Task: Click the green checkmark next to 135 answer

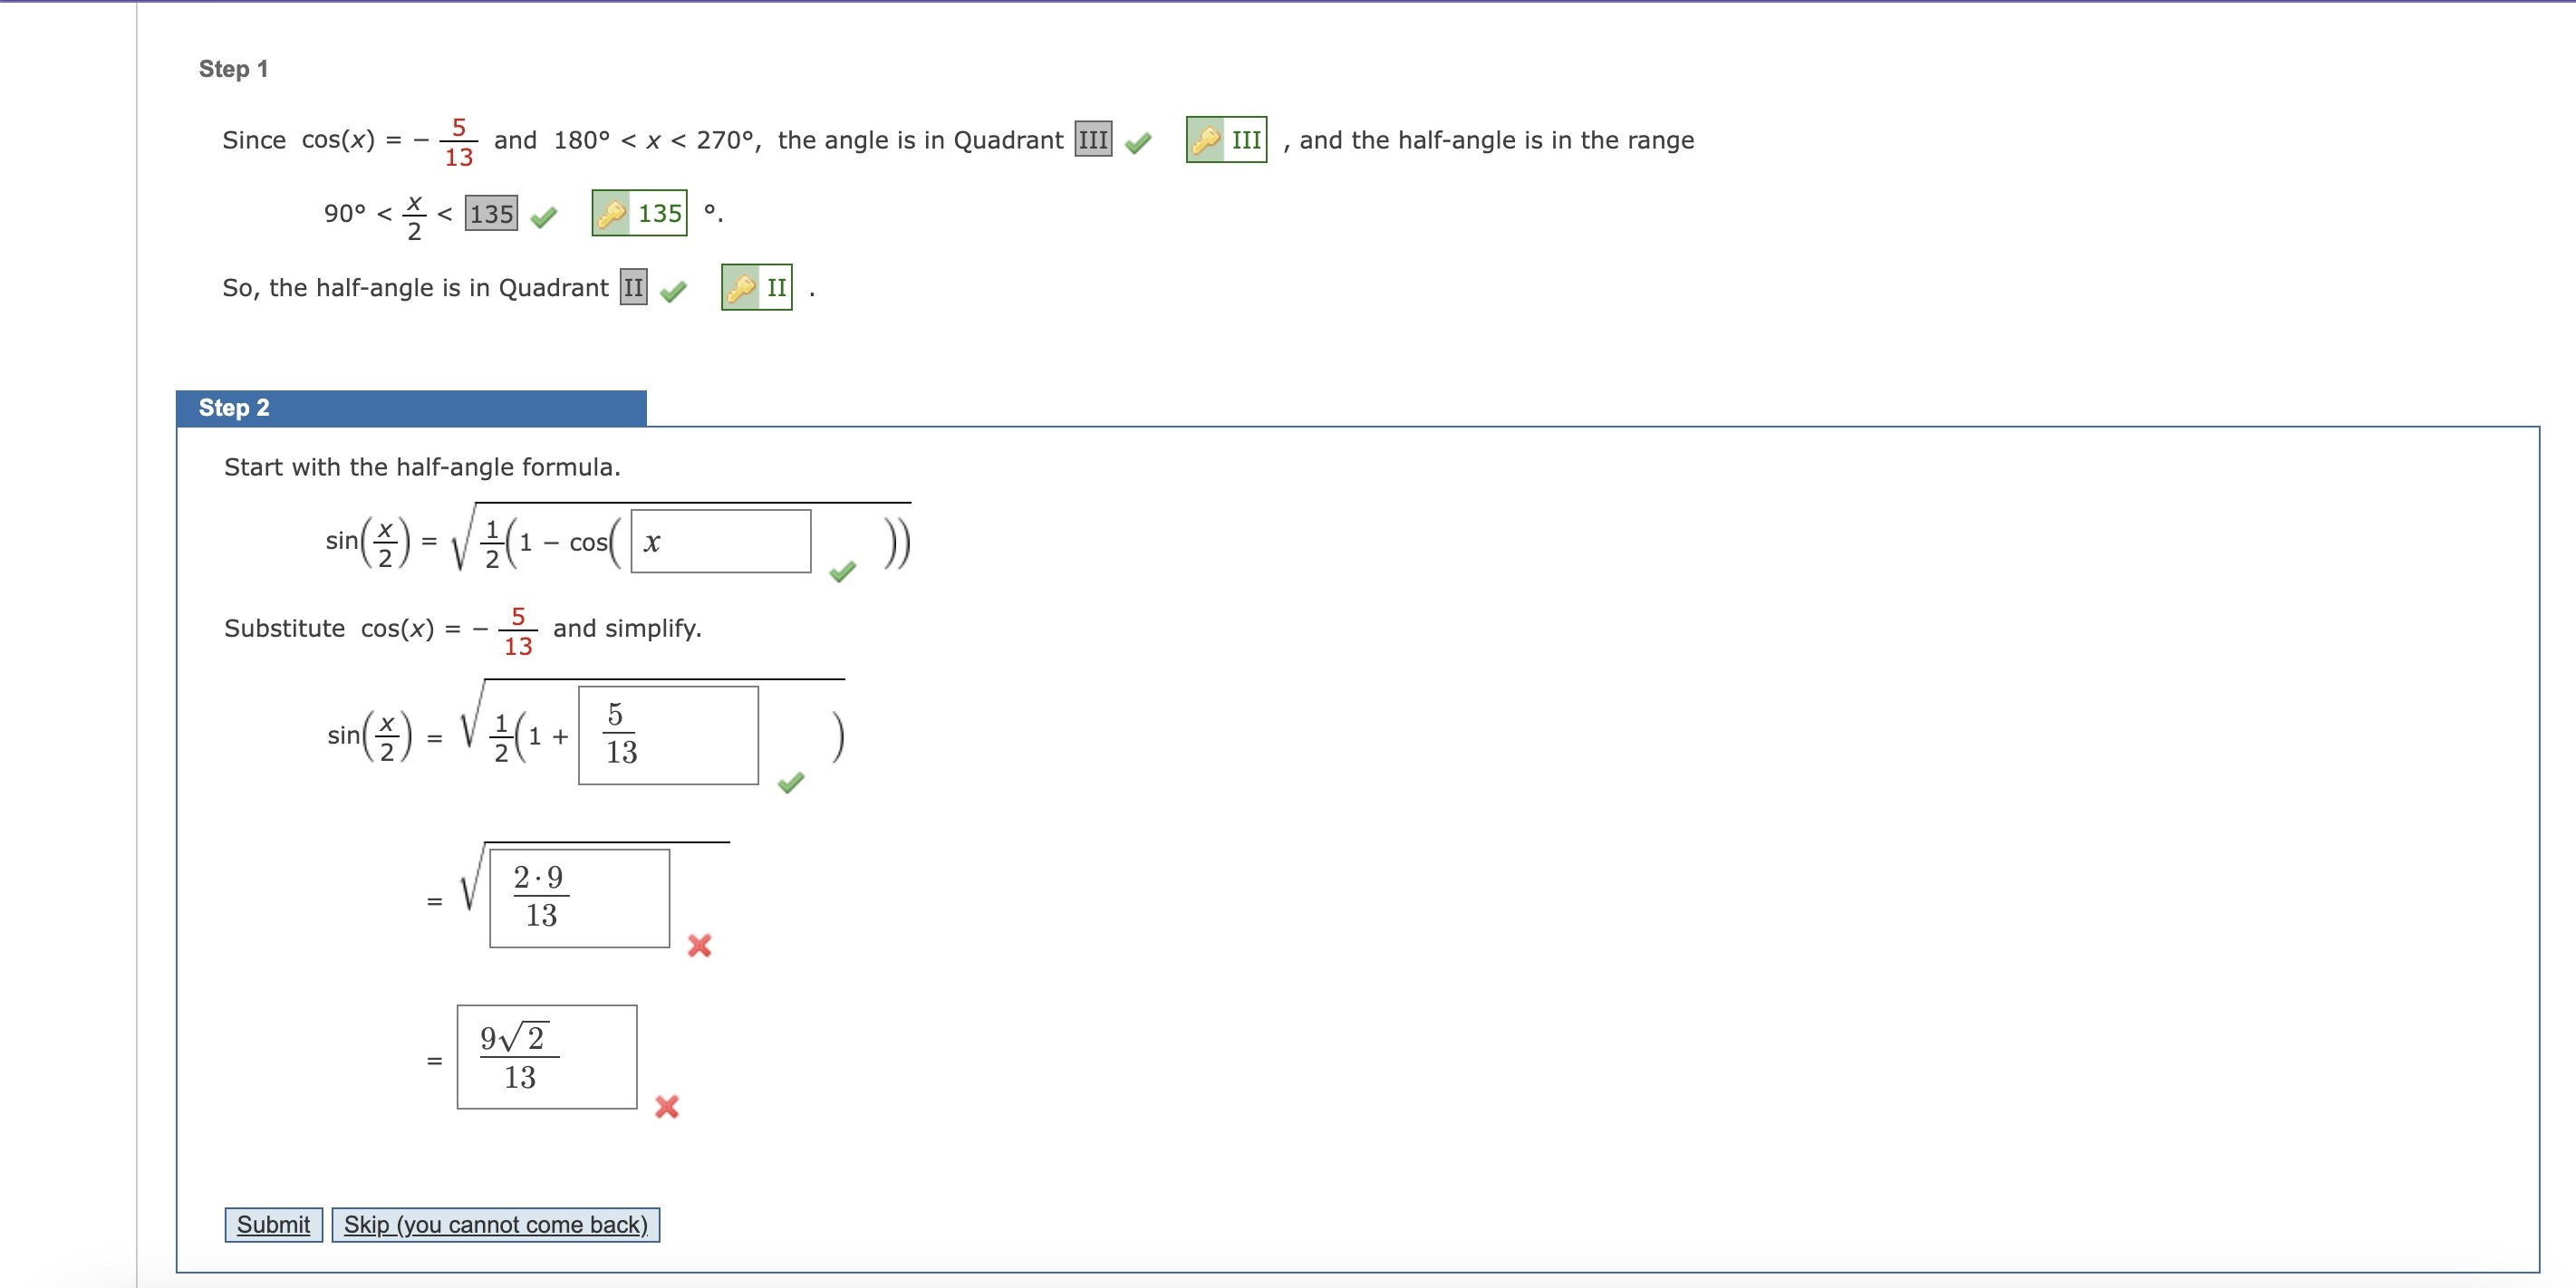Action: [x=544, y=216]
